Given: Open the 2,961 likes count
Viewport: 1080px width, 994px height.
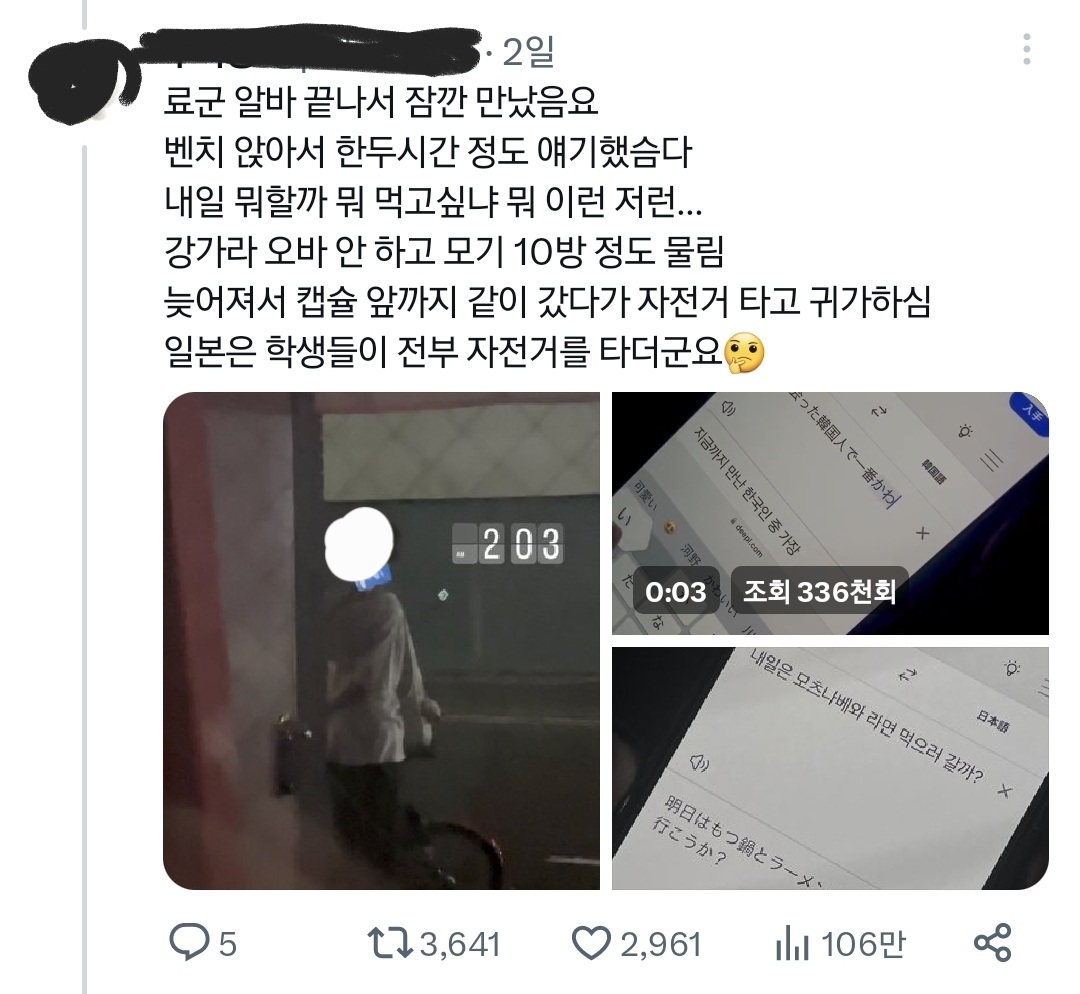Looking at the screenshot, I should 661,944.
